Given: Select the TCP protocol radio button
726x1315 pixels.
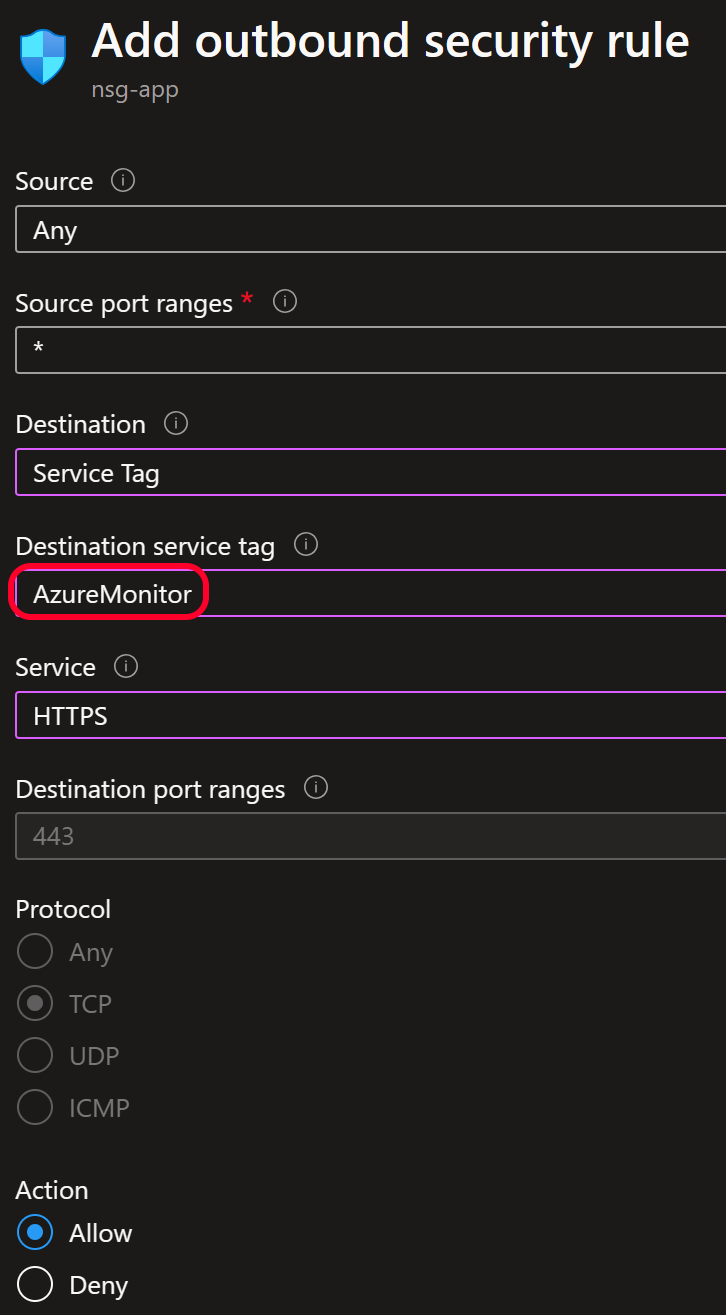Looking at the screenshot, I should pyautogui.click(x=35, y=1003).
